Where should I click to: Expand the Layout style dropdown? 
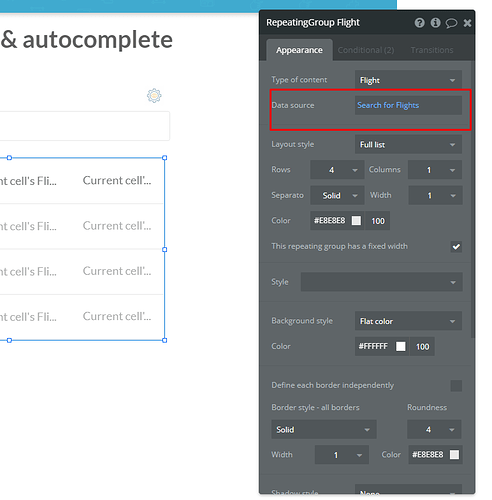point(408,144)
